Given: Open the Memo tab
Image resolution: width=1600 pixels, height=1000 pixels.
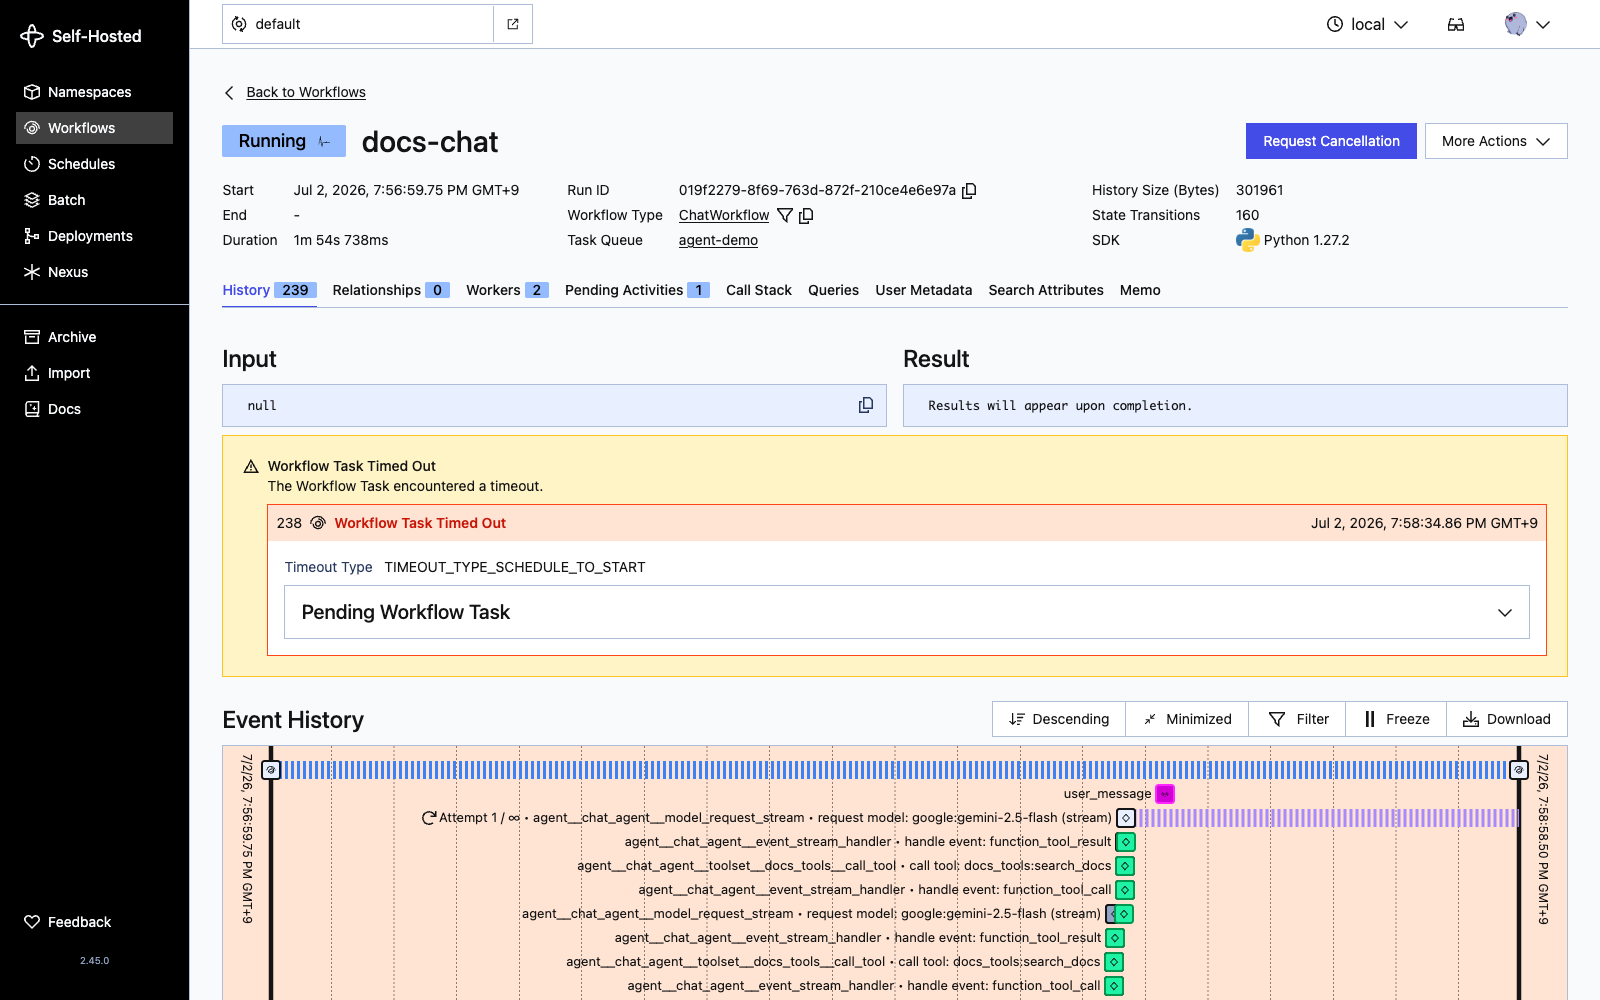Looking at the screenshot, I should (x=1140, y=290).
